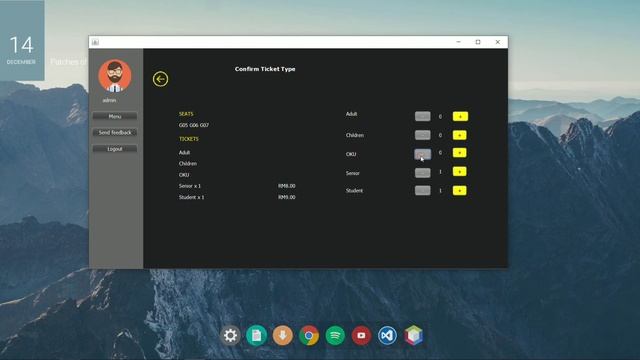This screenshot has height=360, width=640.
Task: Open Spotify from the dock
Action: (x=335, y=336)
